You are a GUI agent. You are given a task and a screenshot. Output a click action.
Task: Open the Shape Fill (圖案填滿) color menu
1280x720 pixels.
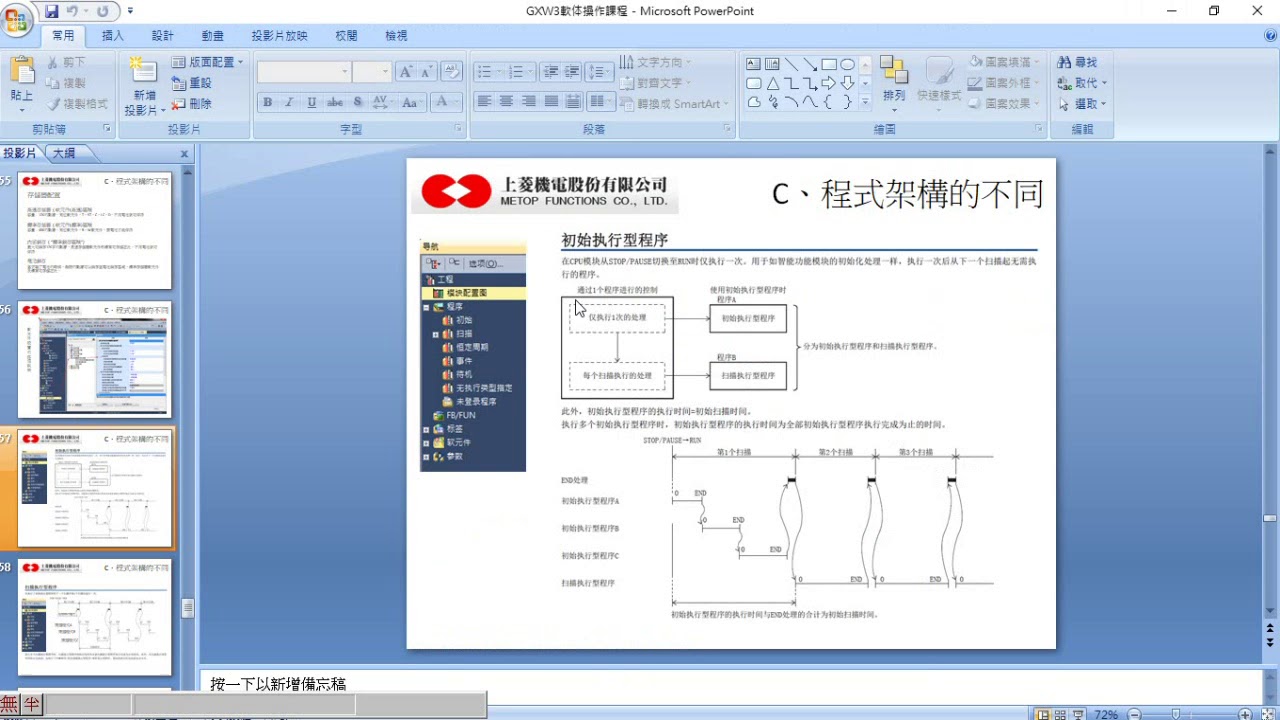pos(1005,62)
